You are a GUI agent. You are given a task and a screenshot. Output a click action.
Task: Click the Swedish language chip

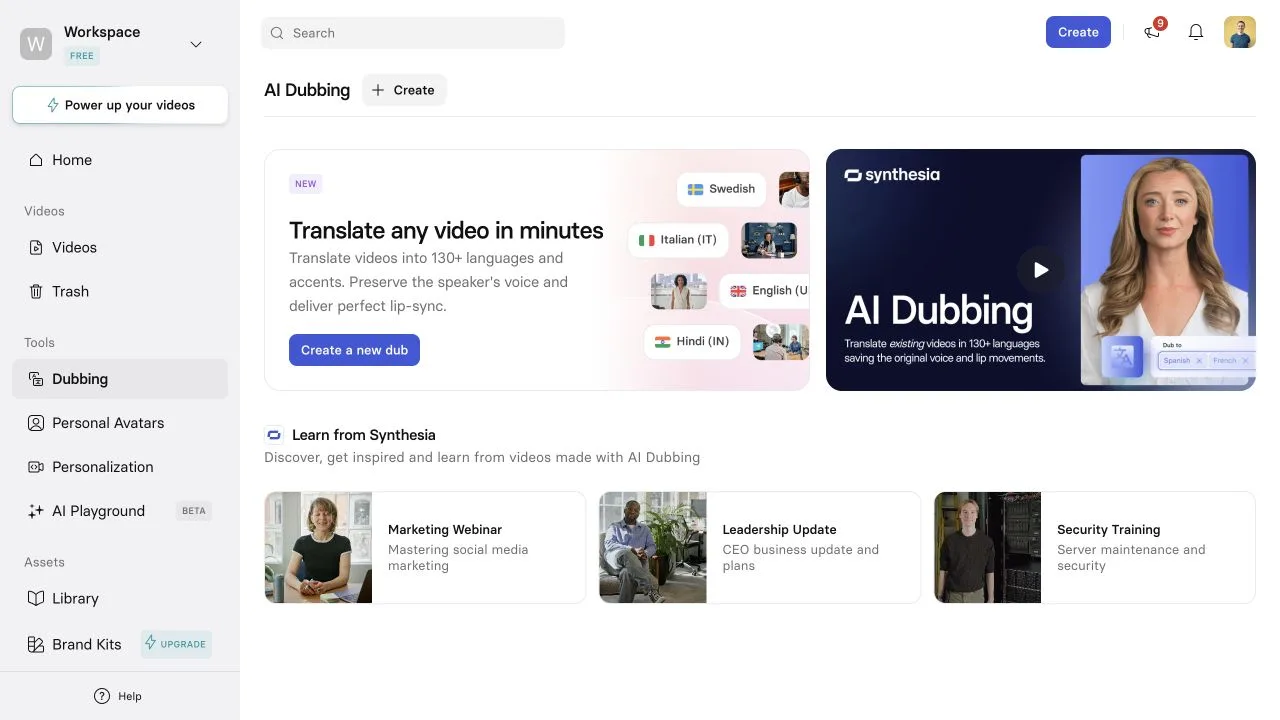(721, 189)
